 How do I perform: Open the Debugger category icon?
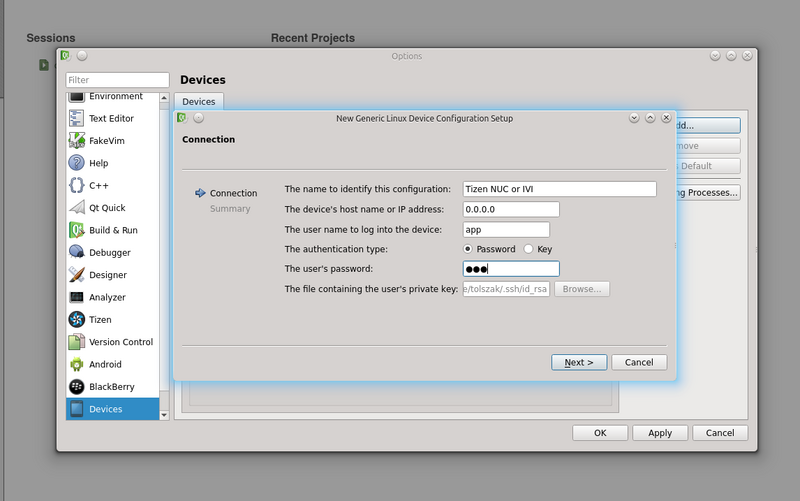click(x=76, y=253)
